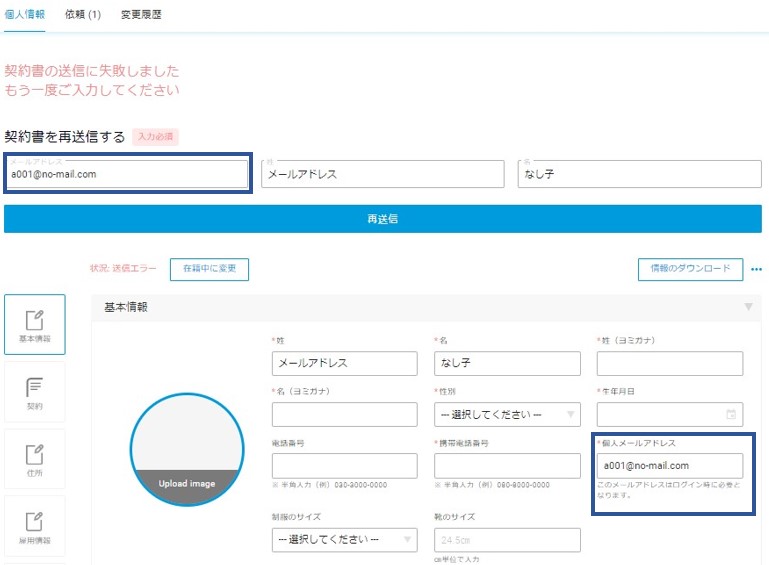Image resolution: width=769 pixels, height=565 pixels.
Task: Collapse the 基本情報 section arrow
Action: pos(748,307)
